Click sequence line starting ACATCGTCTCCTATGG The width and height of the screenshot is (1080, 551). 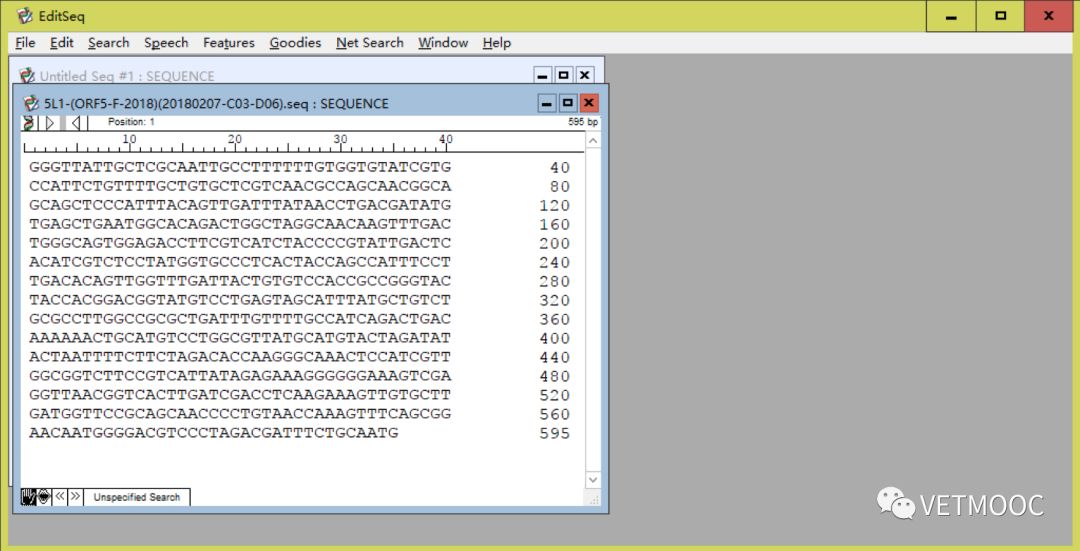[x=240, y=262]
